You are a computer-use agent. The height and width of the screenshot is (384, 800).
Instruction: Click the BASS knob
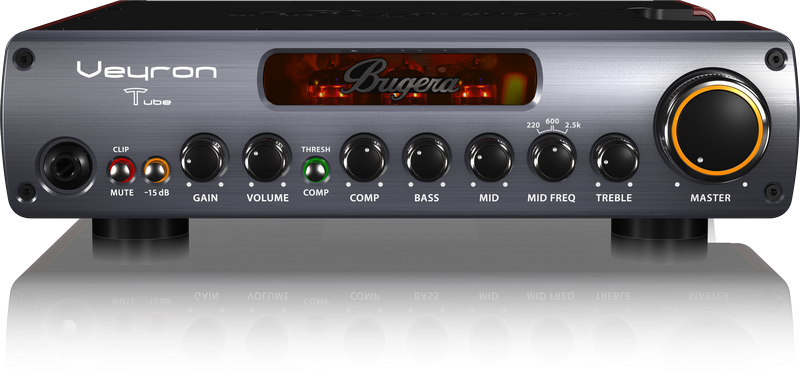pyautogui.click(x=427, y=158)
